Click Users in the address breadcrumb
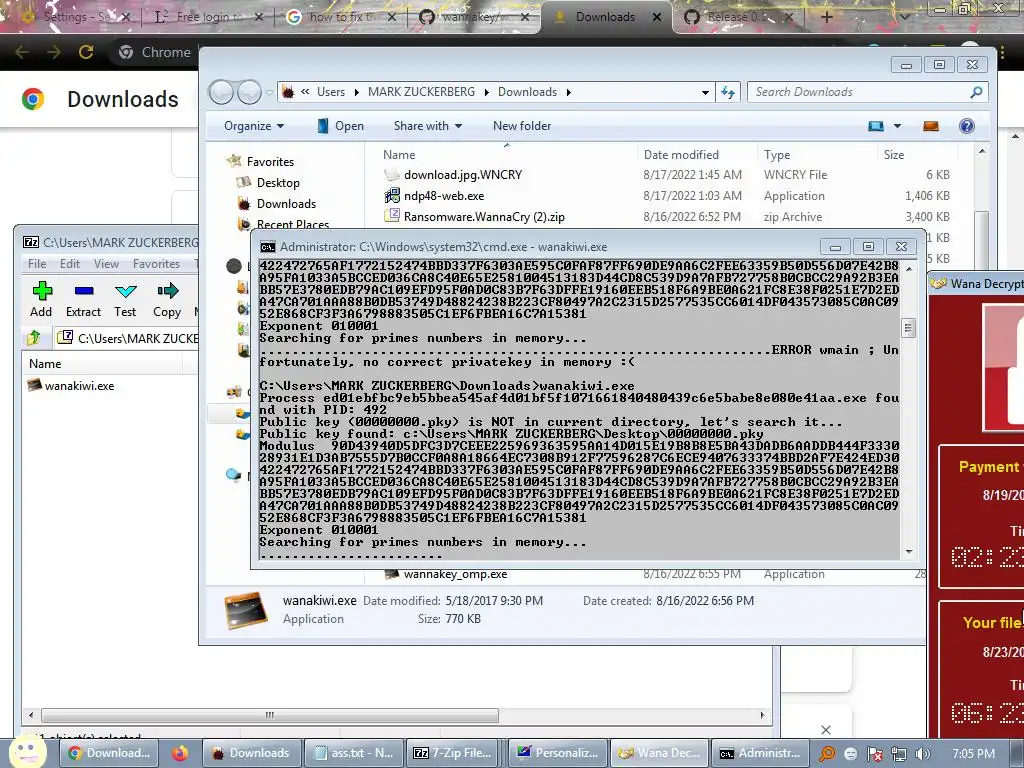Viewport: 1024px width, 768px height. 331,92
